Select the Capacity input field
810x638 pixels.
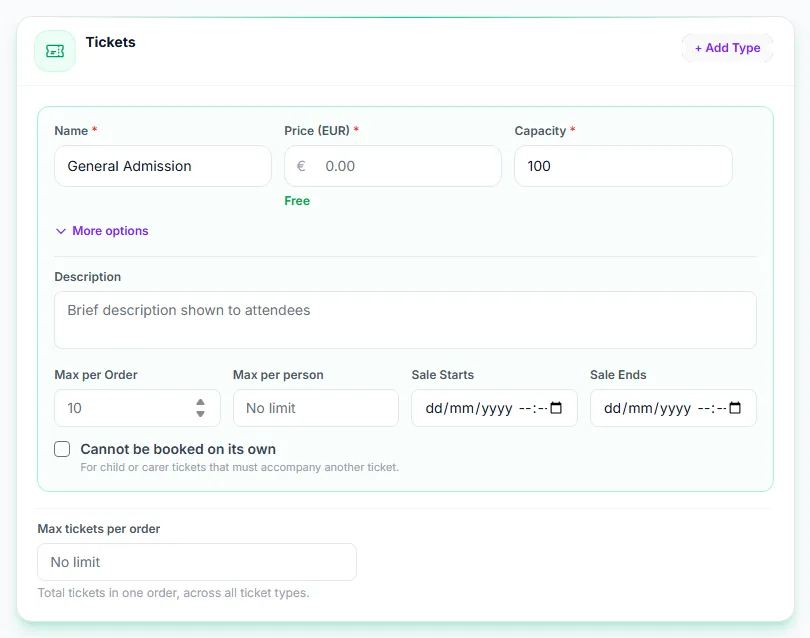[623, 166]
